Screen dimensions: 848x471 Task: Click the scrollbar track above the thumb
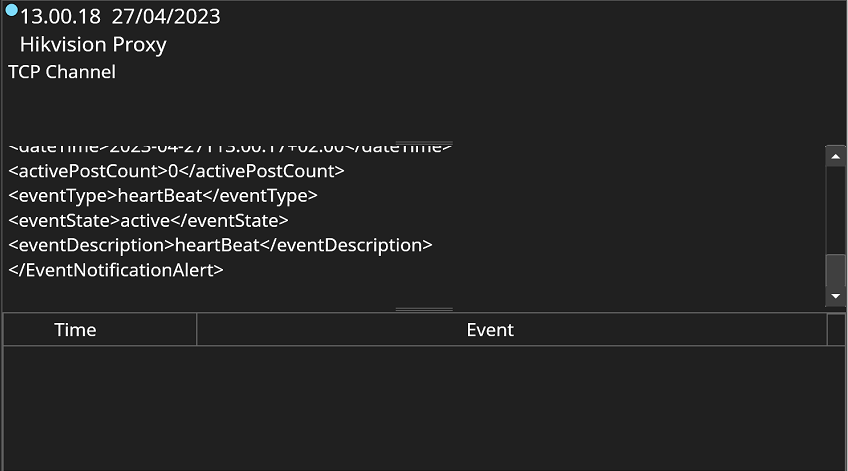point(835,210)
